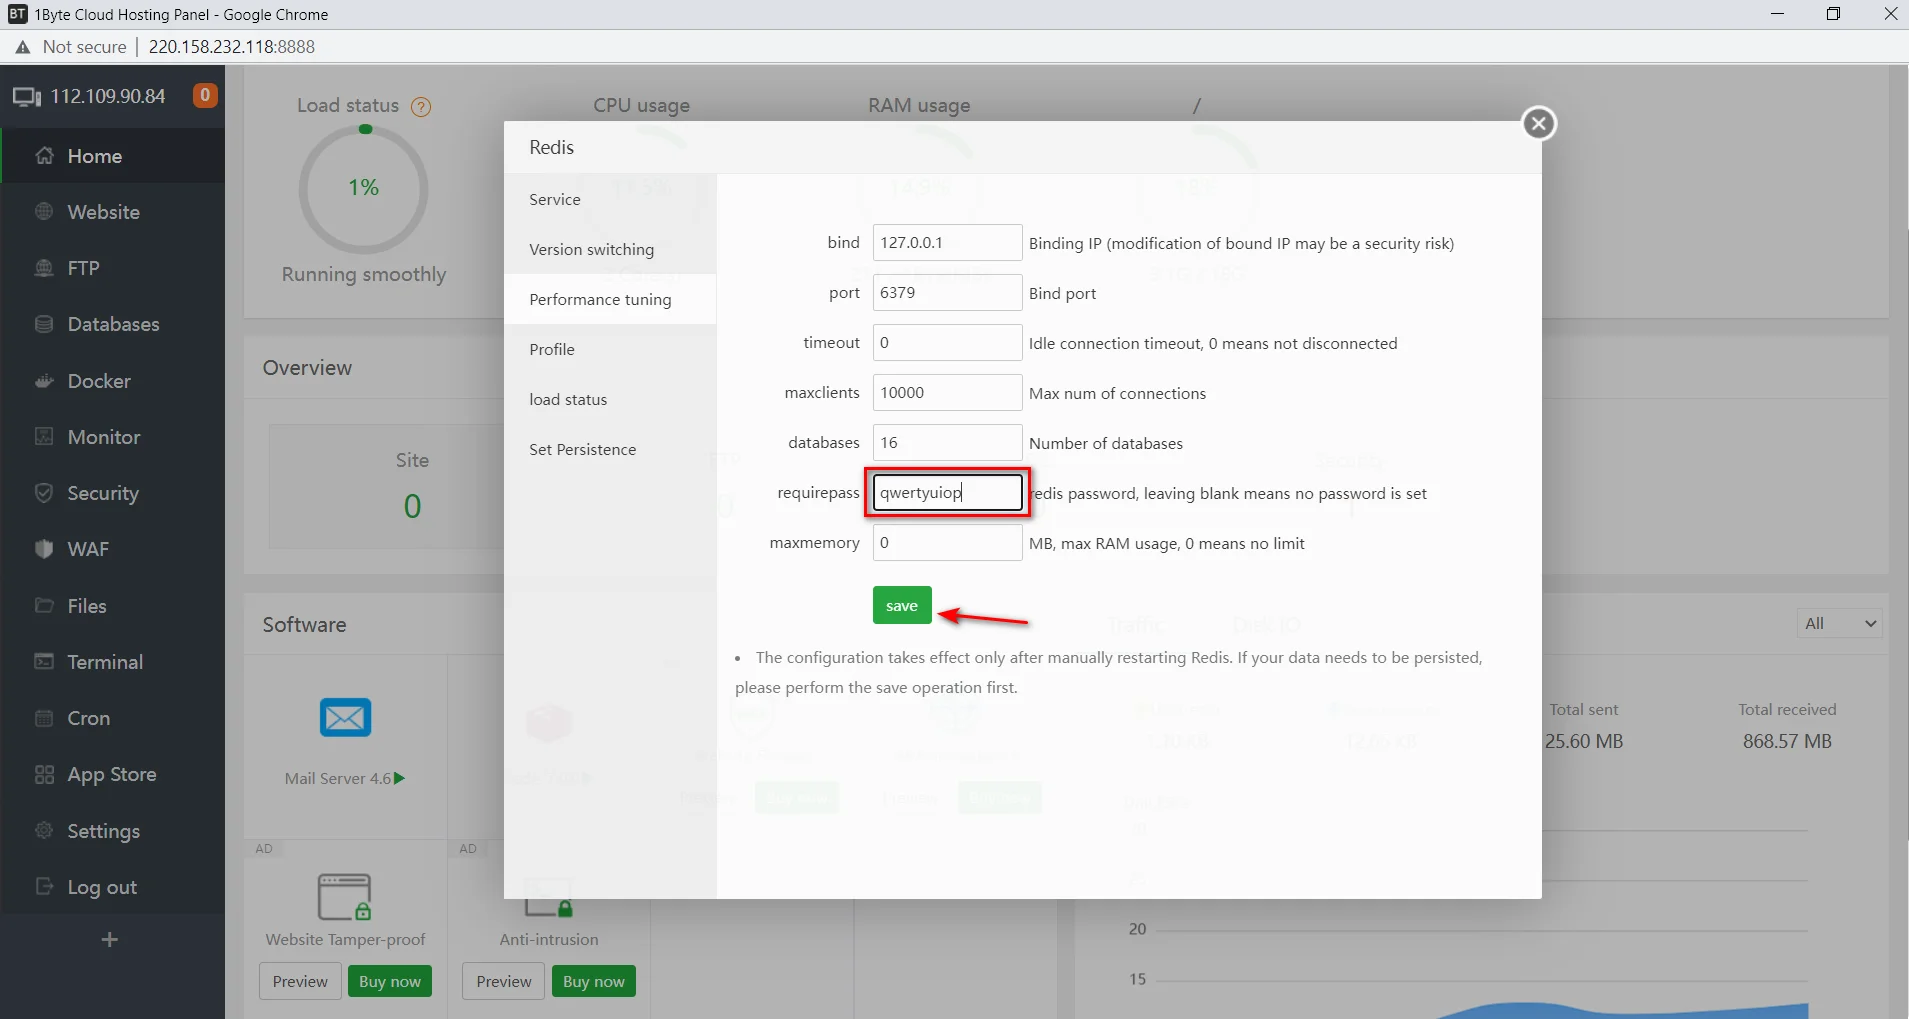Click the maxclients input field
Image resolution: width=1909 pixels, height=1019 pixels.
pyautogui.click(x=947, y=392)
